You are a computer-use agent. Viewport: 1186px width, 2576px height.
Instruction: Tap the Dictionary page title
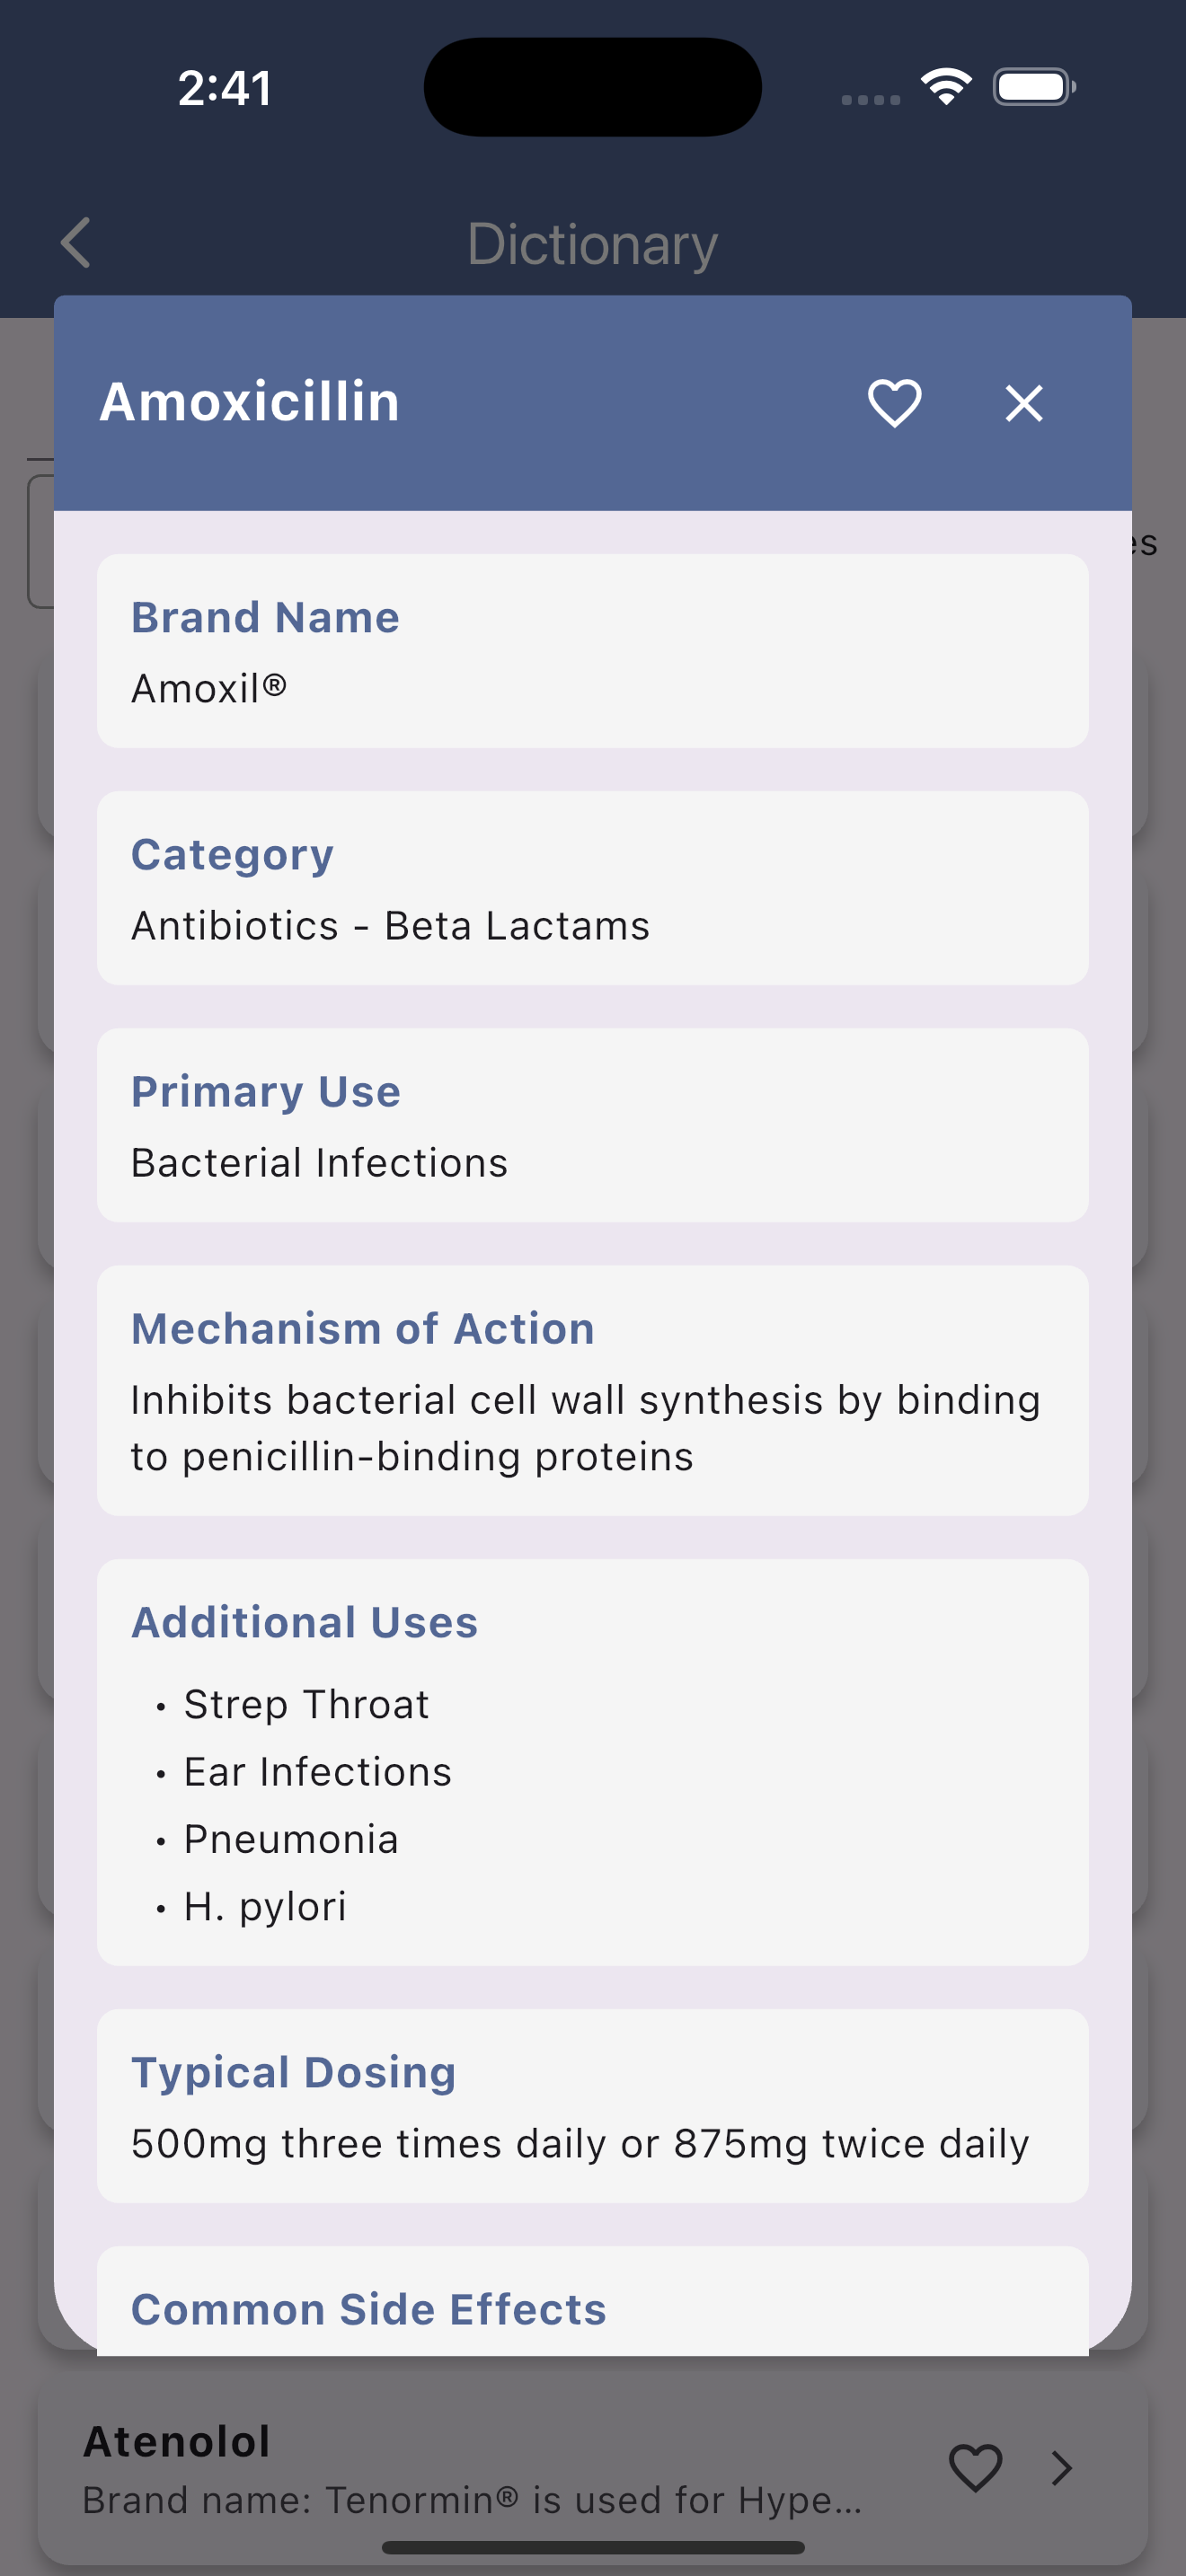(x=592, y=244)
